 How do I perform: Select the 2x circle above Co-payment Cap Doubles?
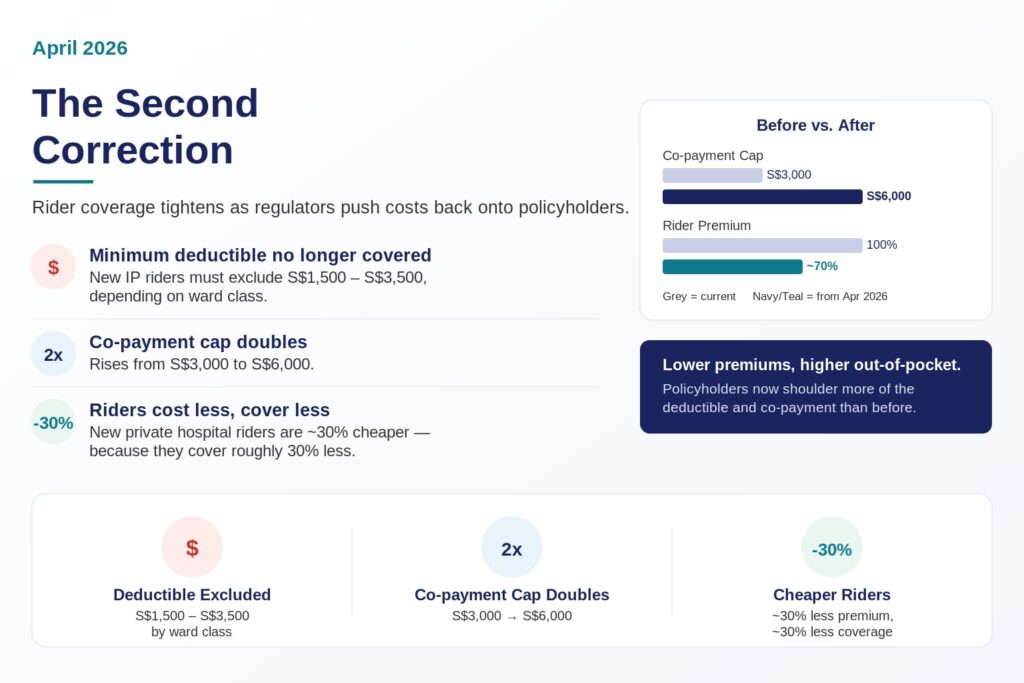pyautogui.click(x=512, y=547)
